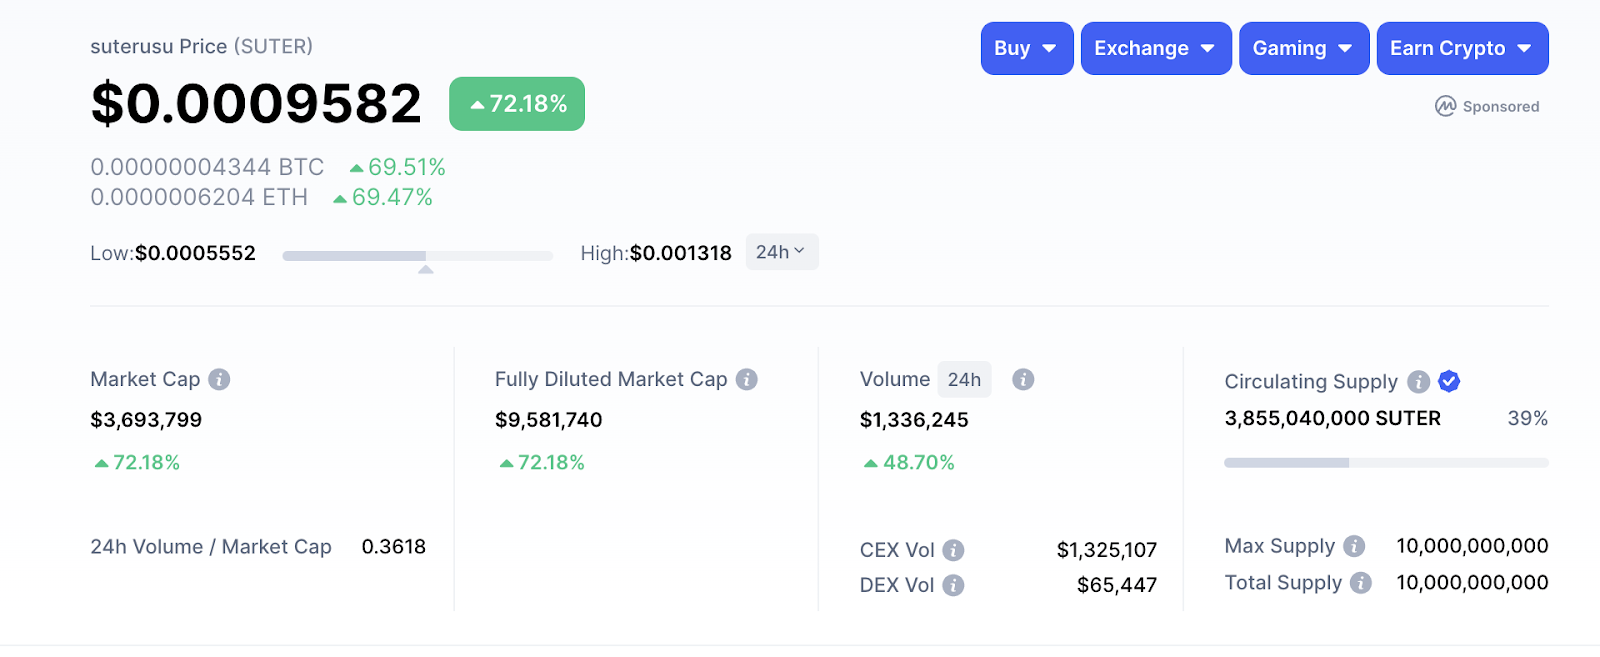Click the Circulating Supply info icon

pyautogui.click(x=1418, y=382)
